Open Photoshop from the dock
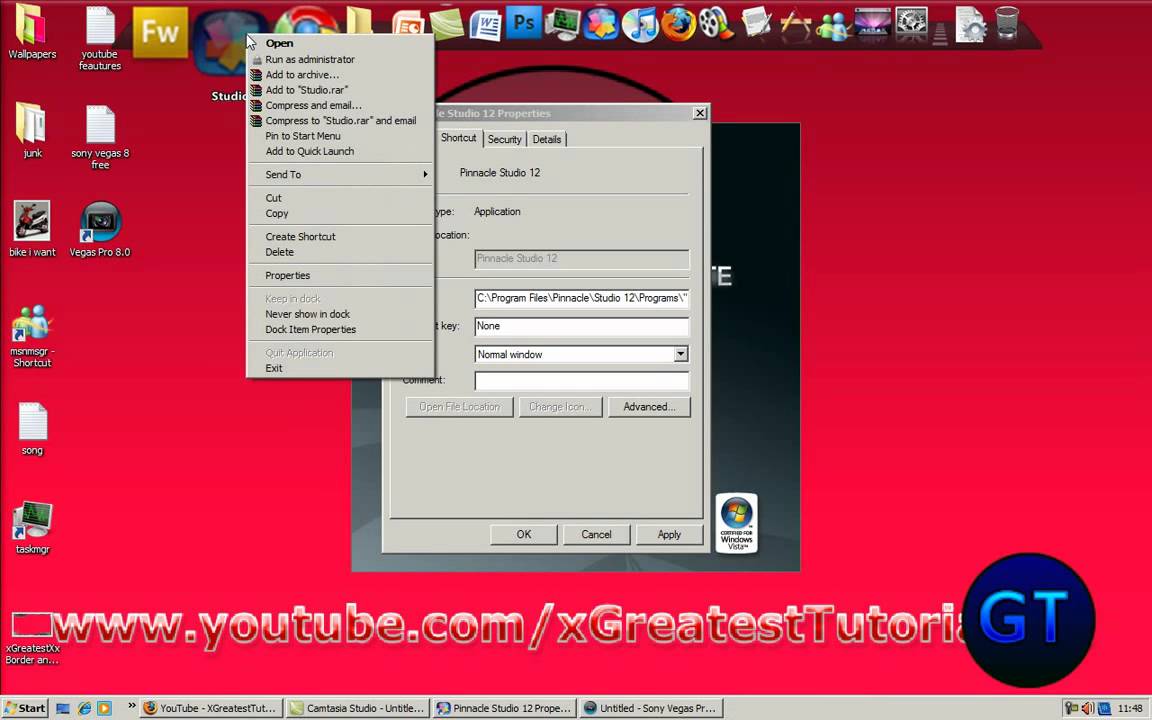1152x720 pixels. [x=524, y=24]
